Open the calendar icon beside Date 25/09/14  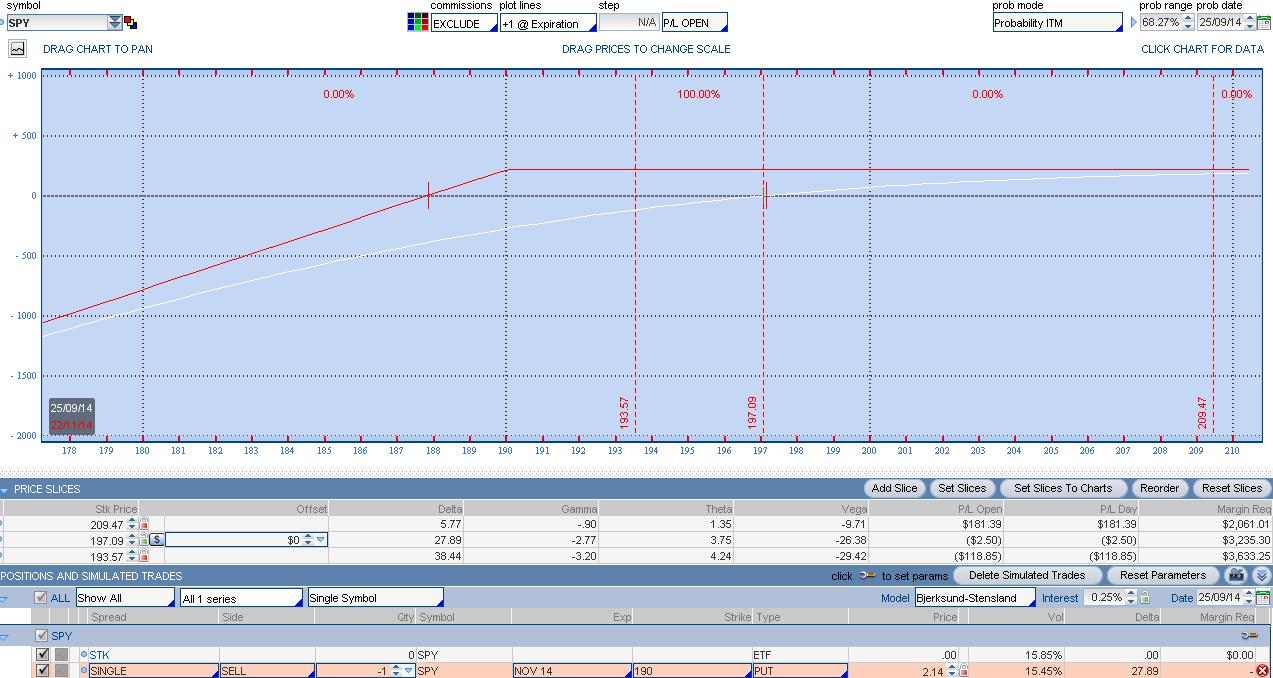coord(1265,597)
